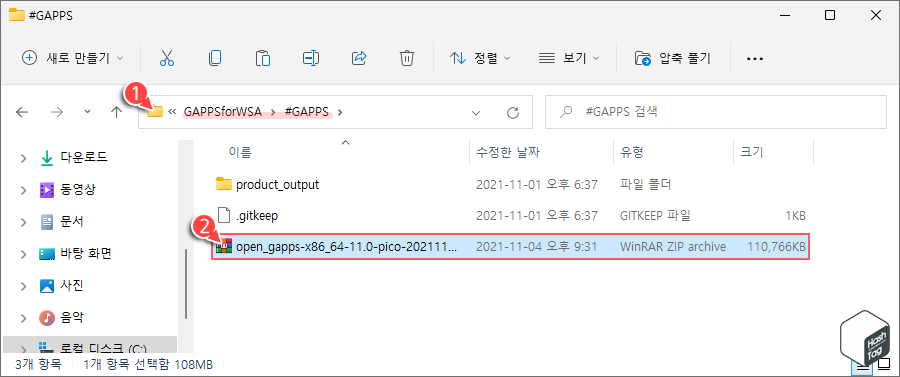Click the navigation pane scrollbar
Viewport: 900px width, 377px height.
point(185,283)
